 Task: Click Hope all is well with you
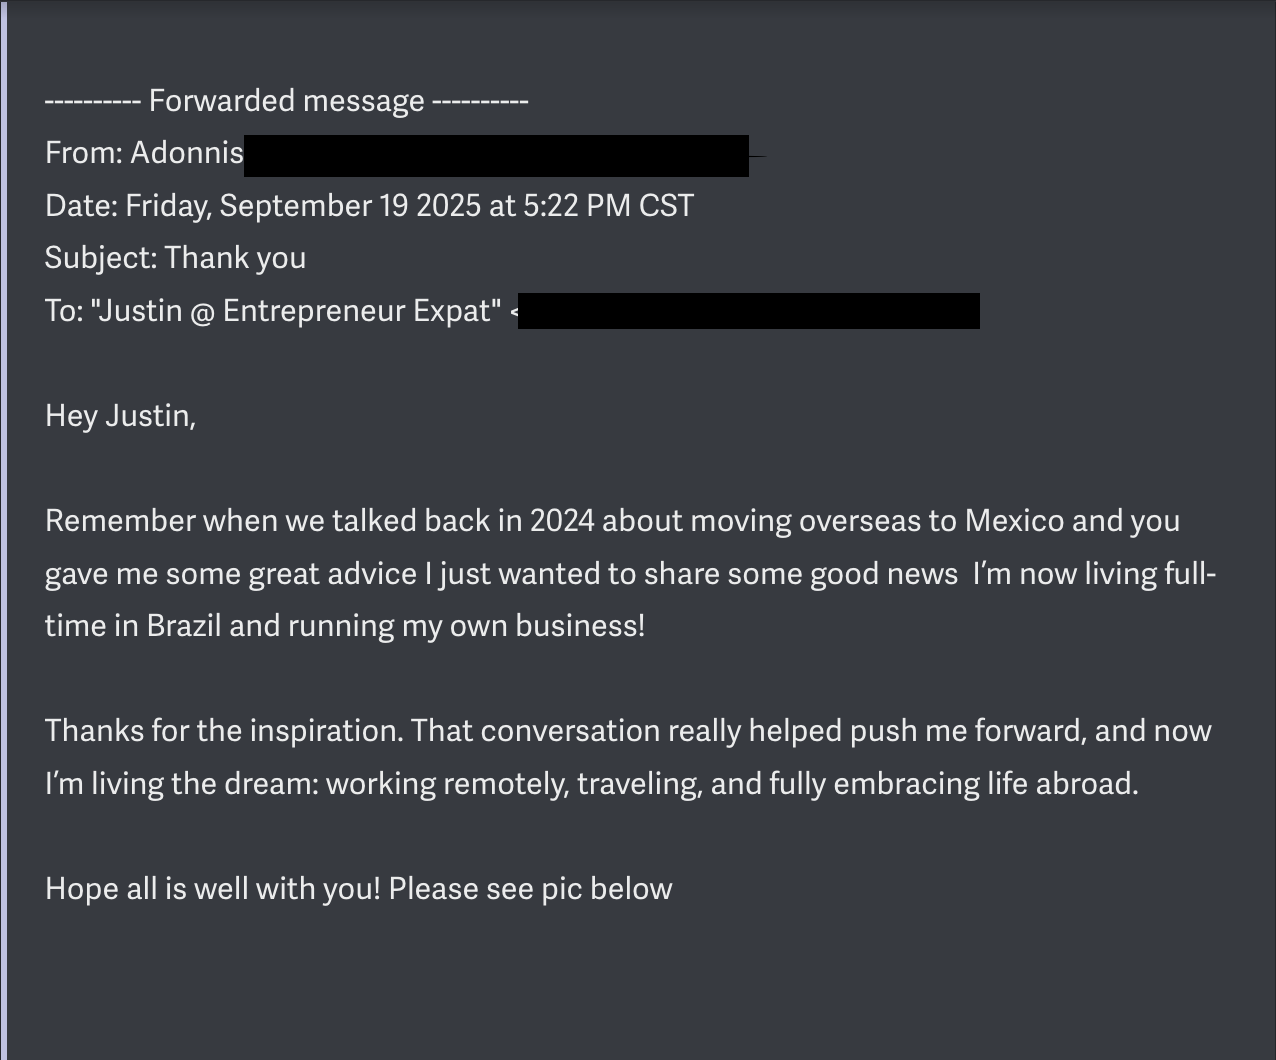pyautogui.click(x=212, y=889)
